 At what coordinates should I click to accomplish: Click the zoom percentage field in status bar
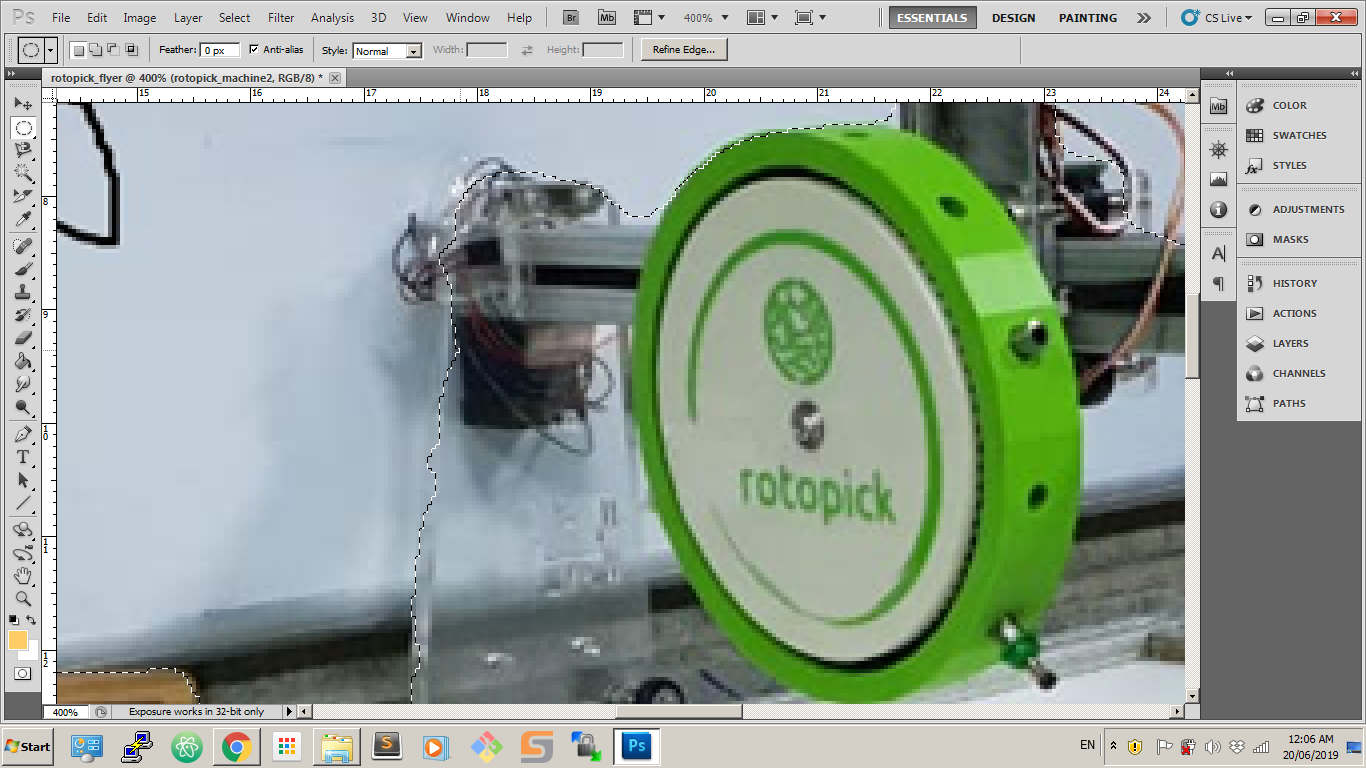[x=66, y=712]
